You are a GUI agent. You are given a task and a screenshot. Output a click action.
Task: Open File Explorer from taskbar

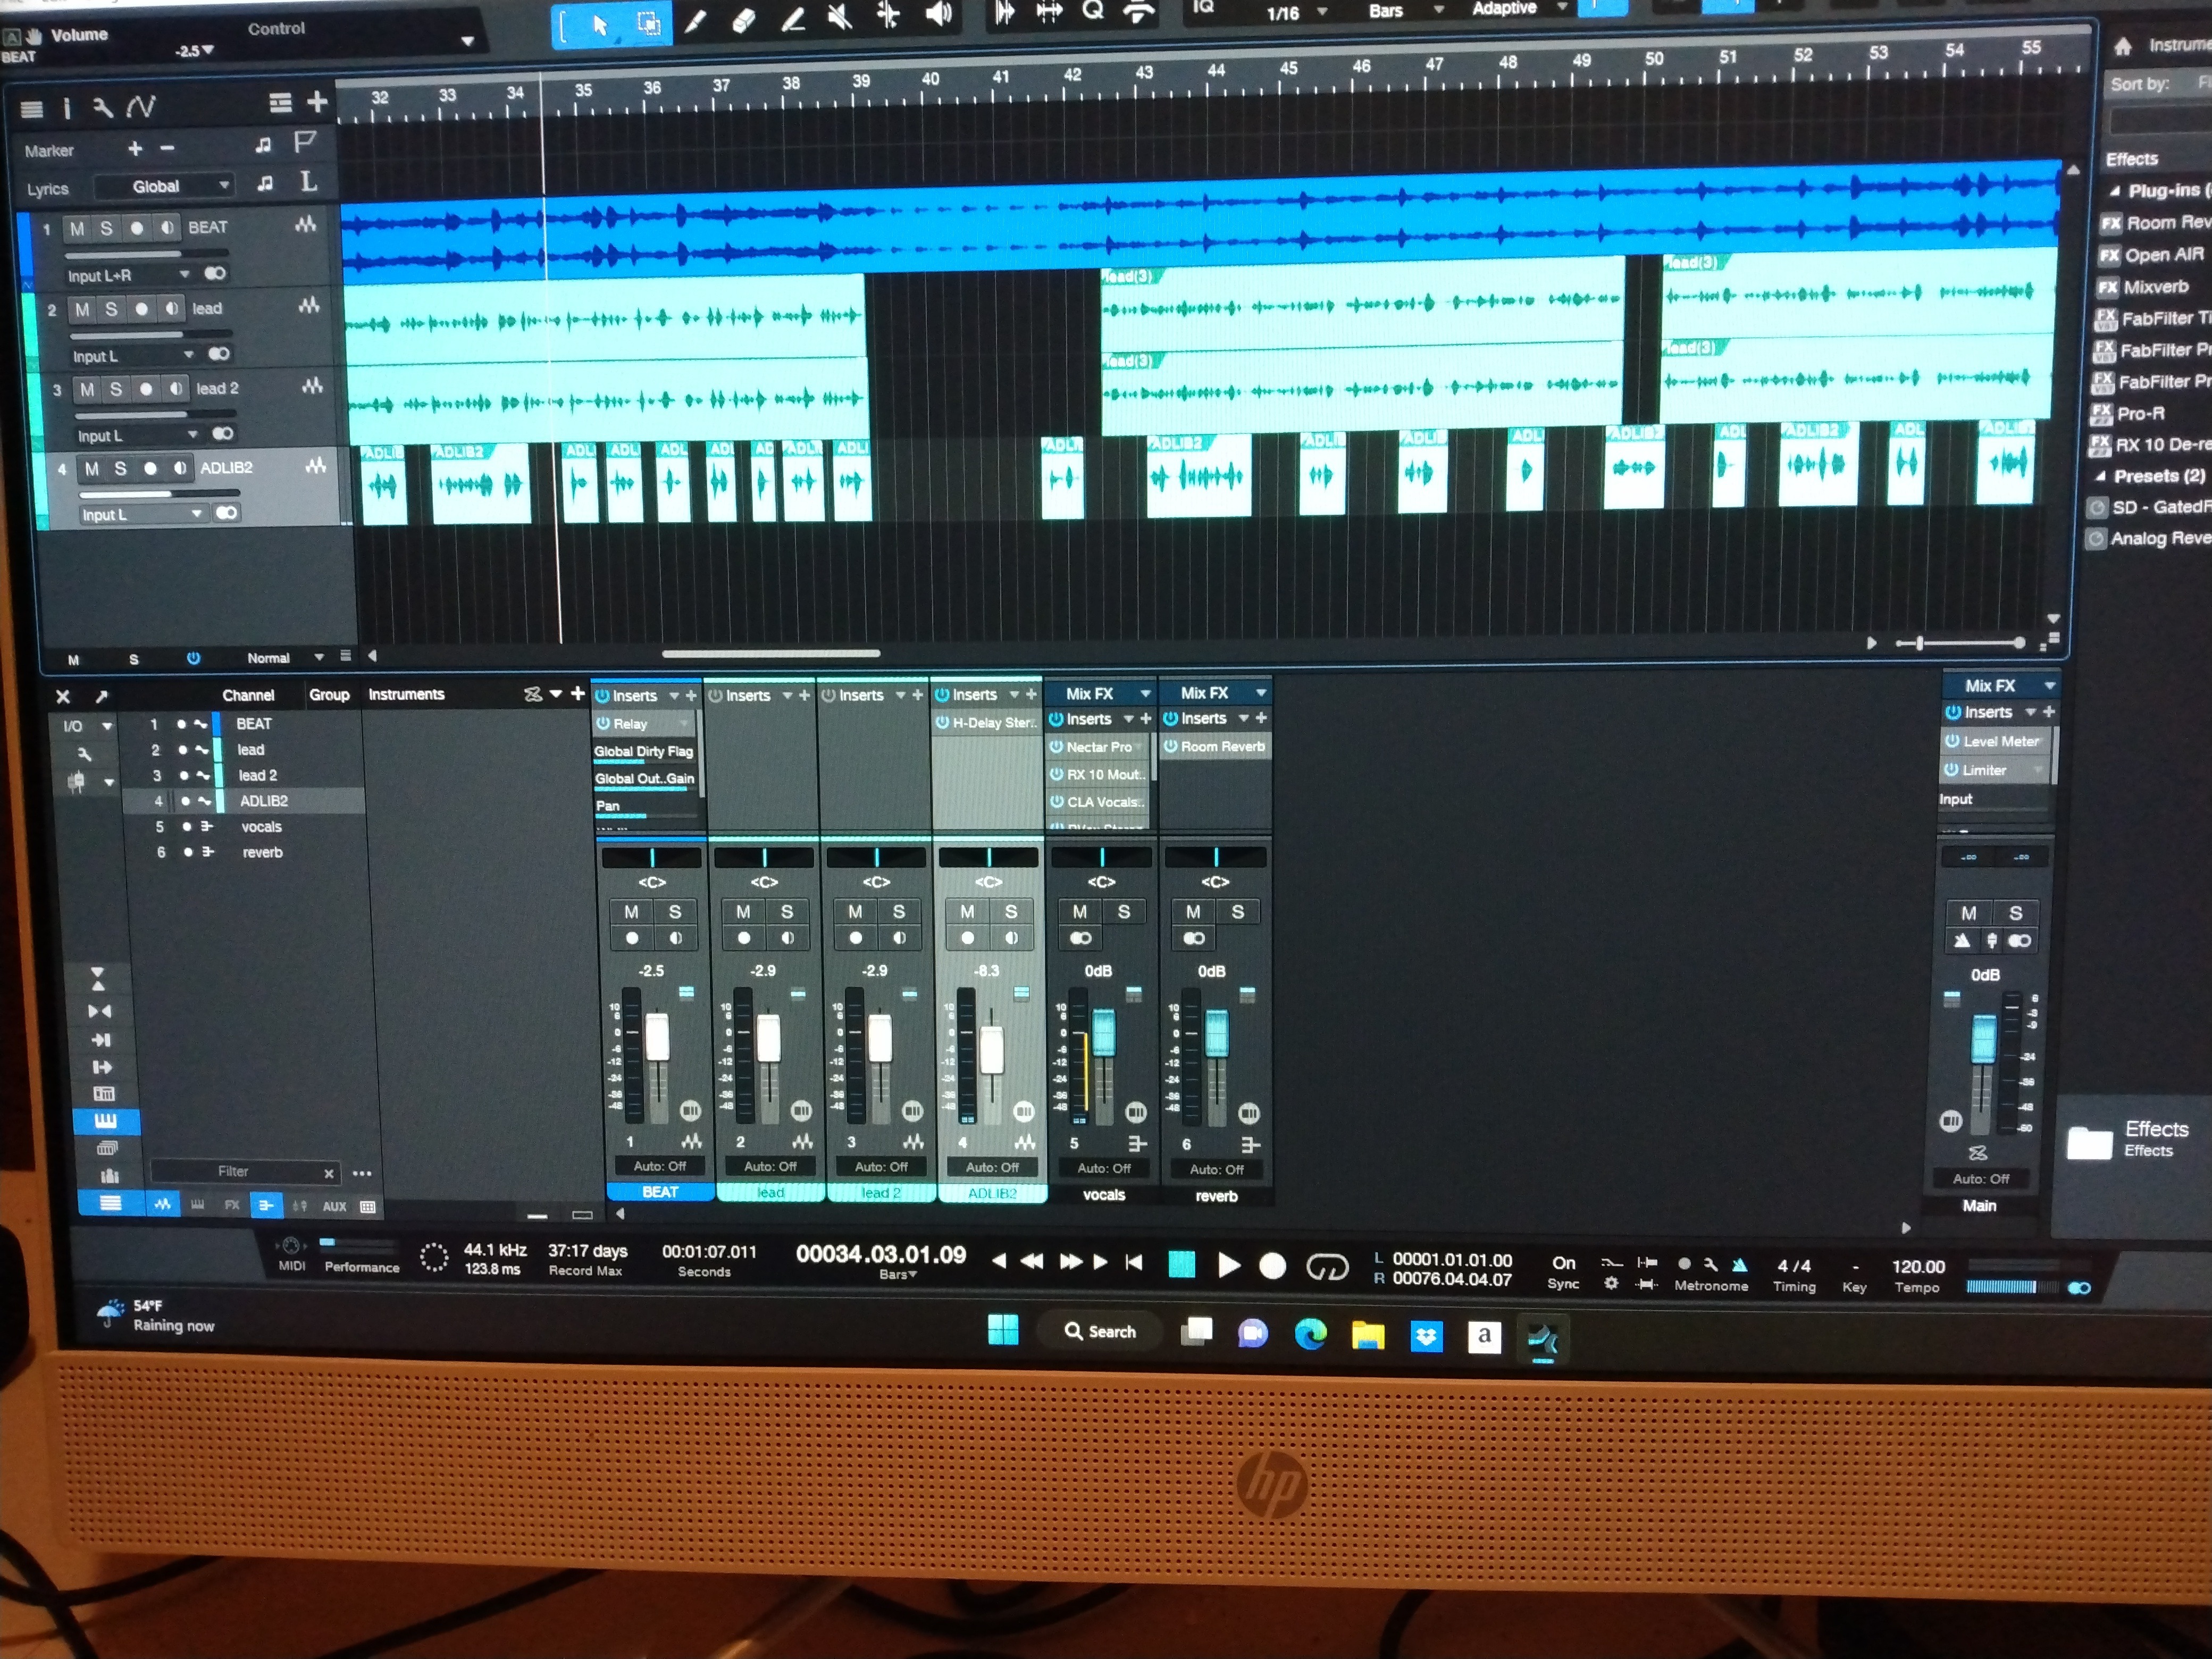click(1368, 1335)
